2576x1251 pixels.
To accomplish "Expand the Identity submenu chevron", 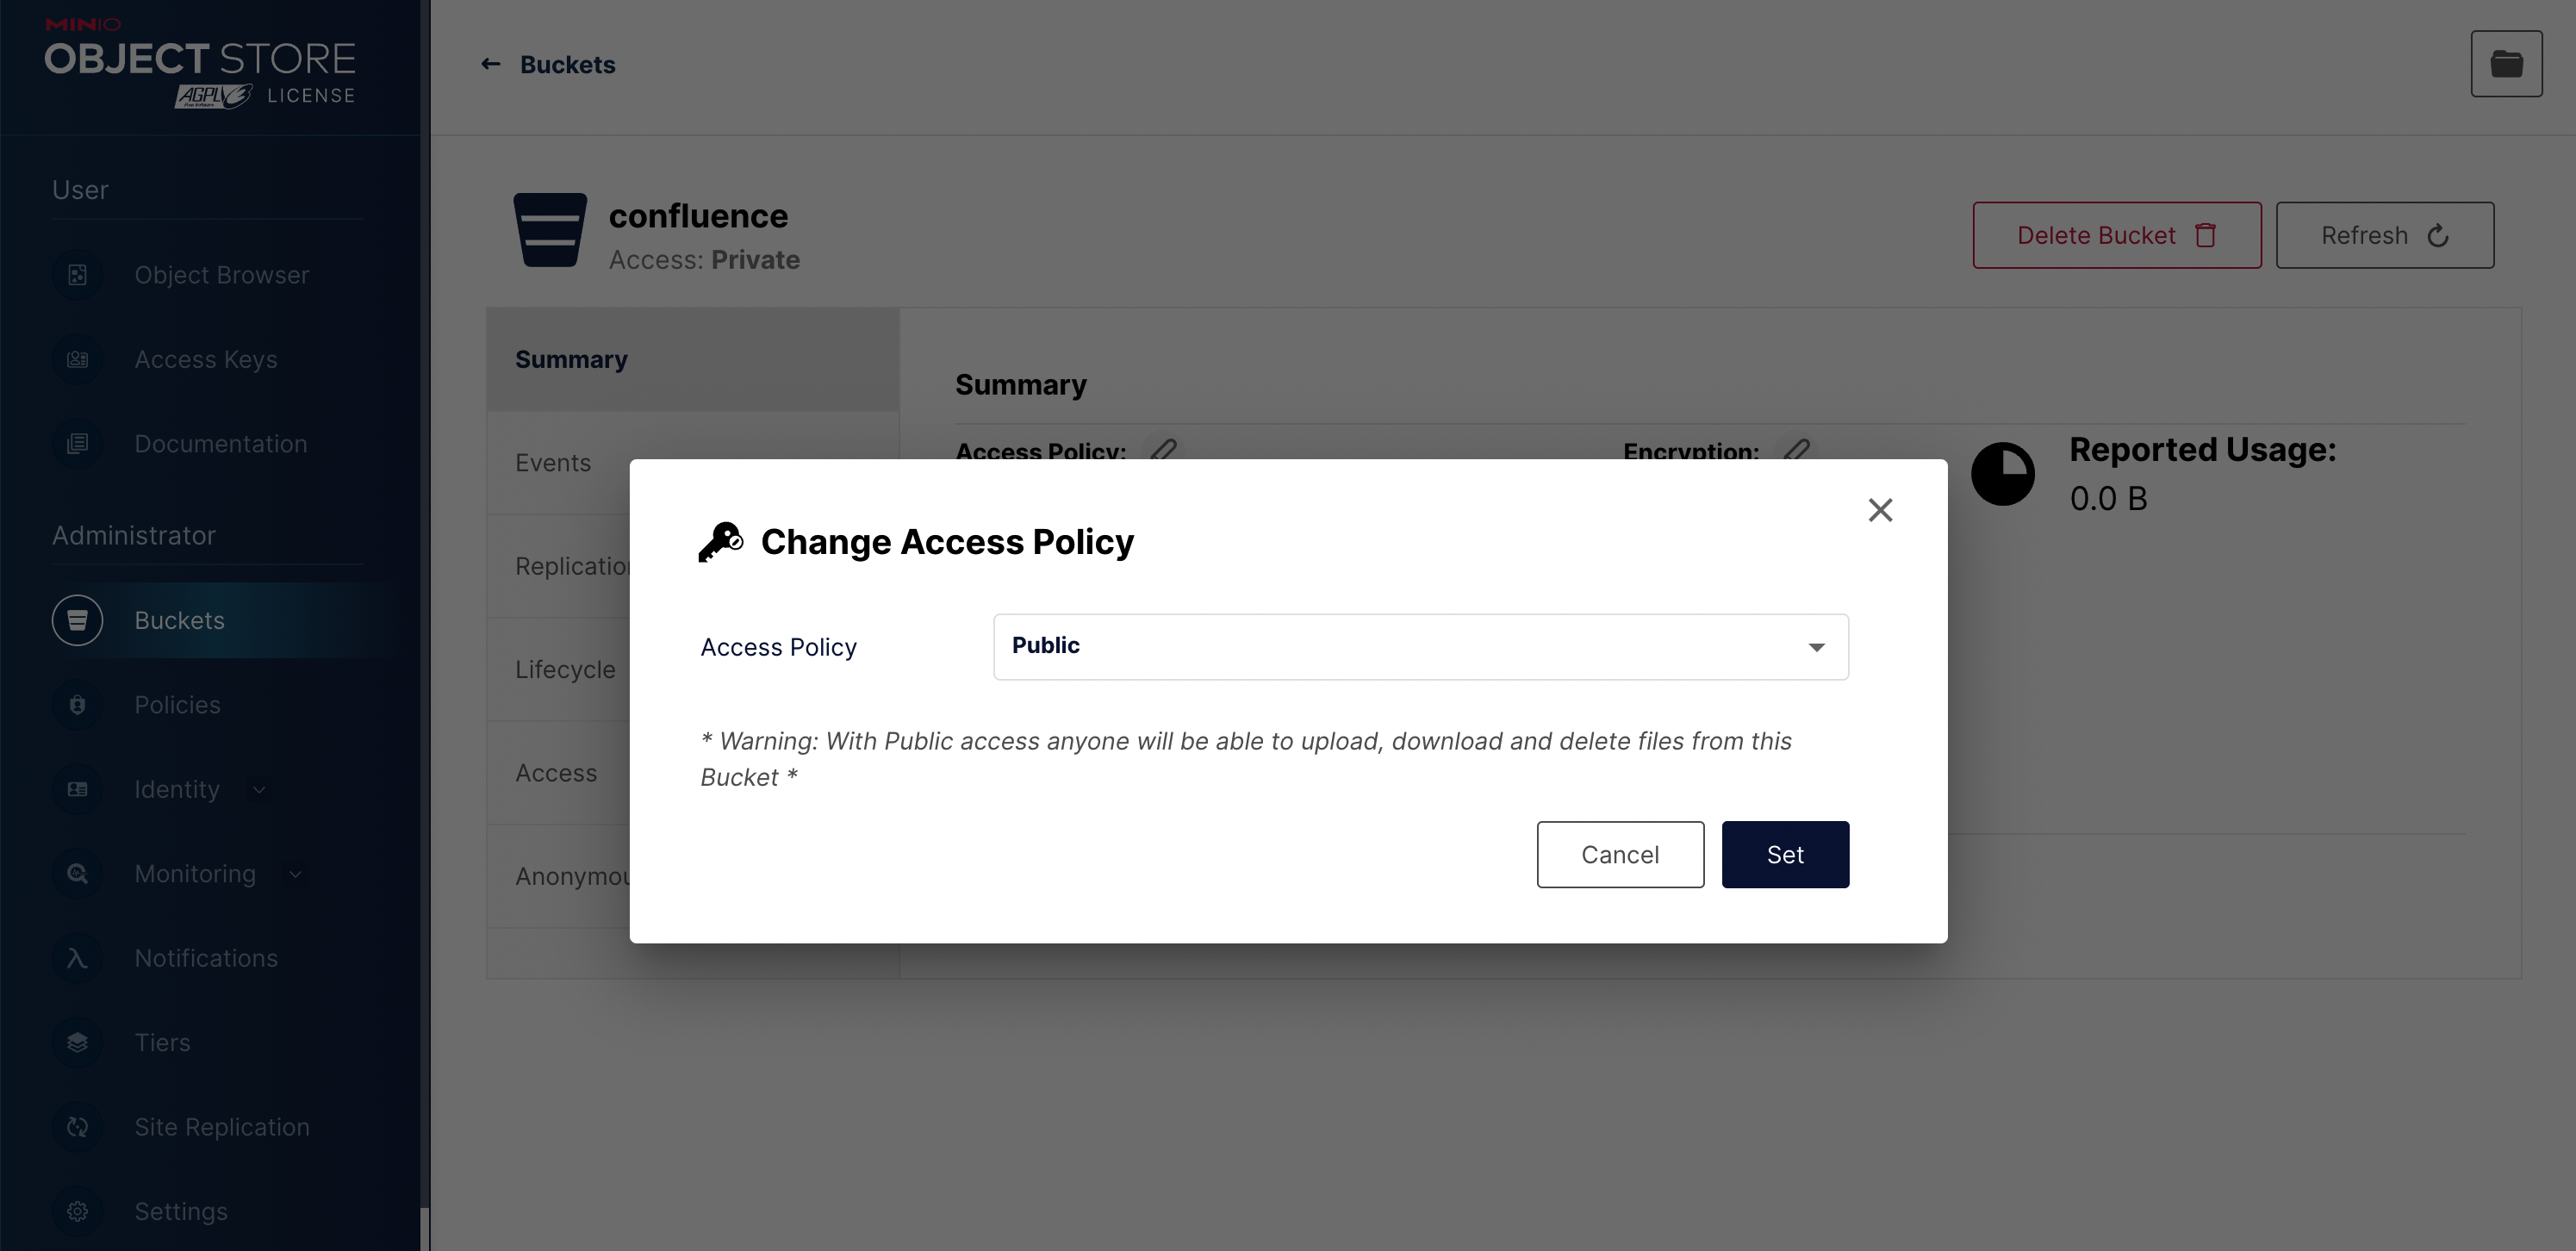I will pos(259,790).
